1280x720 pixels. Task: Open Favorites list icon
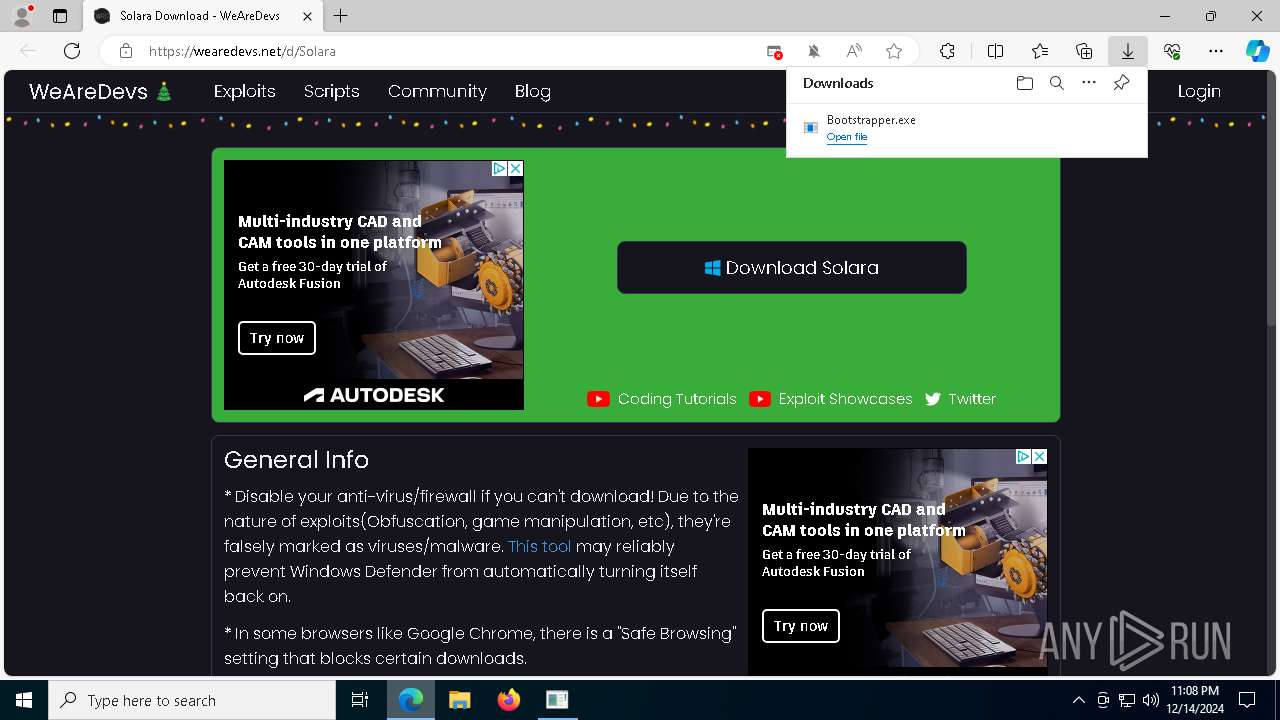pos(1040,51)
